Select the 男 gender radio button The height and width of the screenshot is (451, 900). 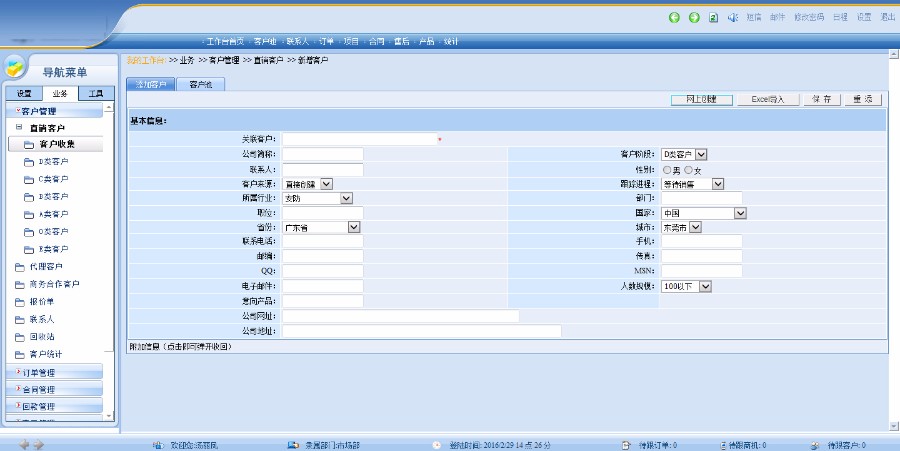pos(667,170)
